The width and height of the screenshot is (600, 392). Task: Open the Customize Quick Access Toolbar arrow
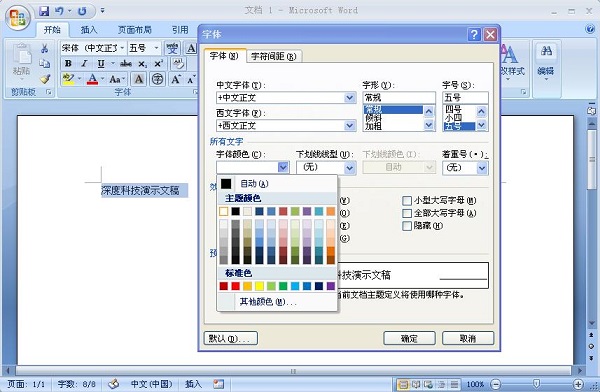(x=103, y=11)
